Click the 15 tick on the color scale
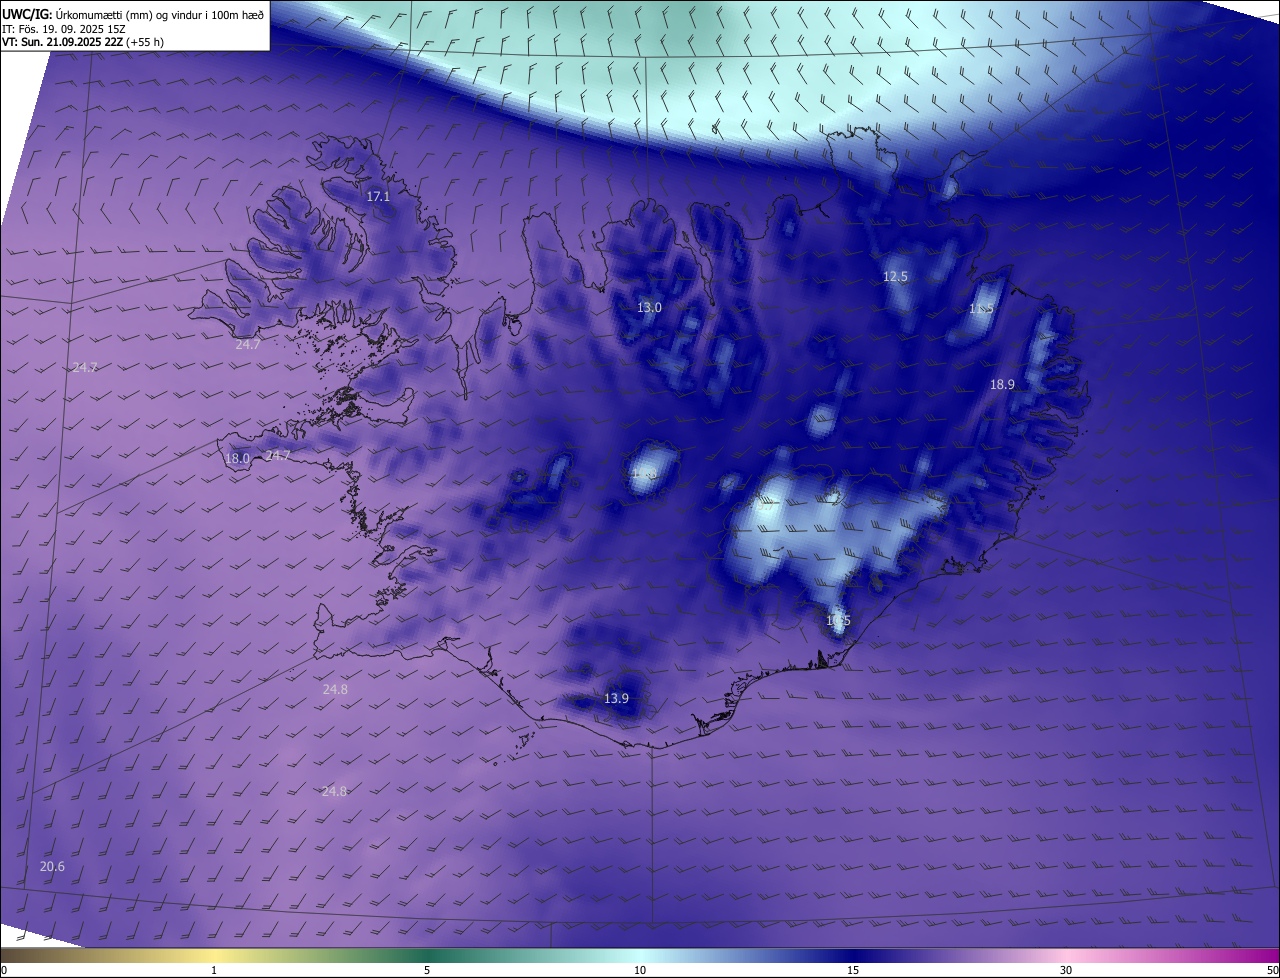This screenshot has height=978, width=1280. tap(853, 970)
